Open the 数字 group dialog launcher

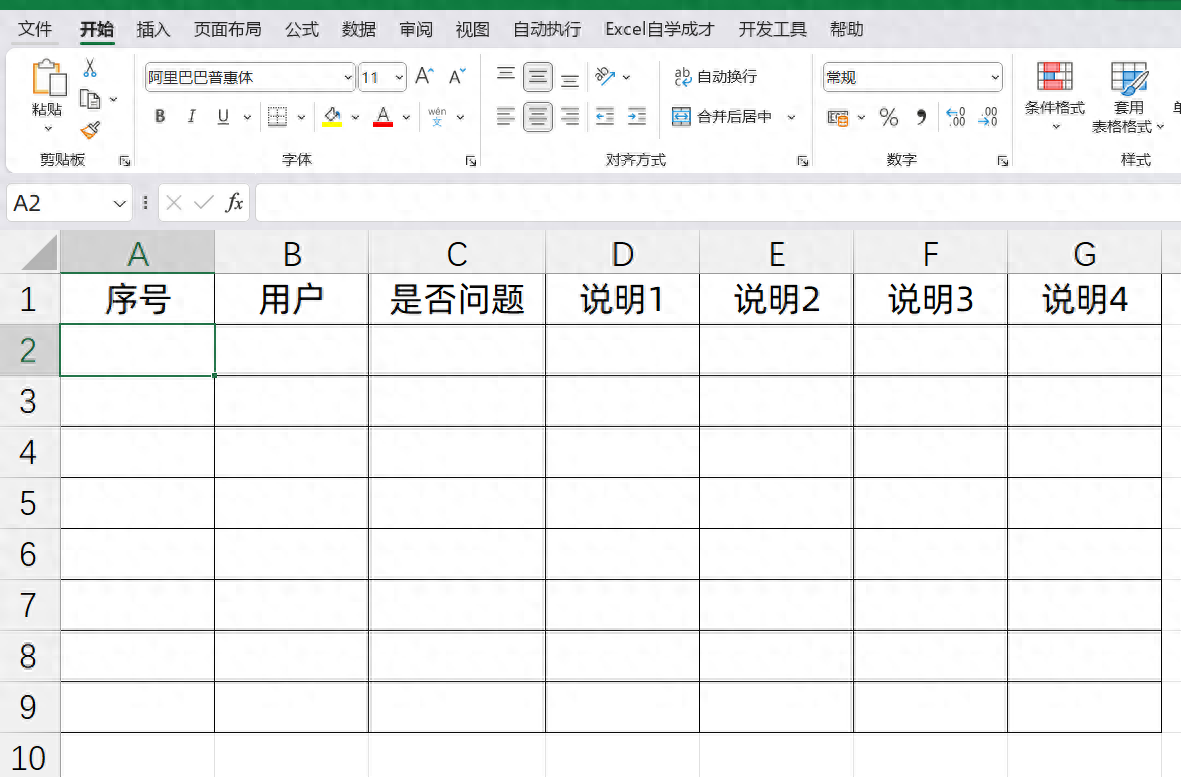1002,160
